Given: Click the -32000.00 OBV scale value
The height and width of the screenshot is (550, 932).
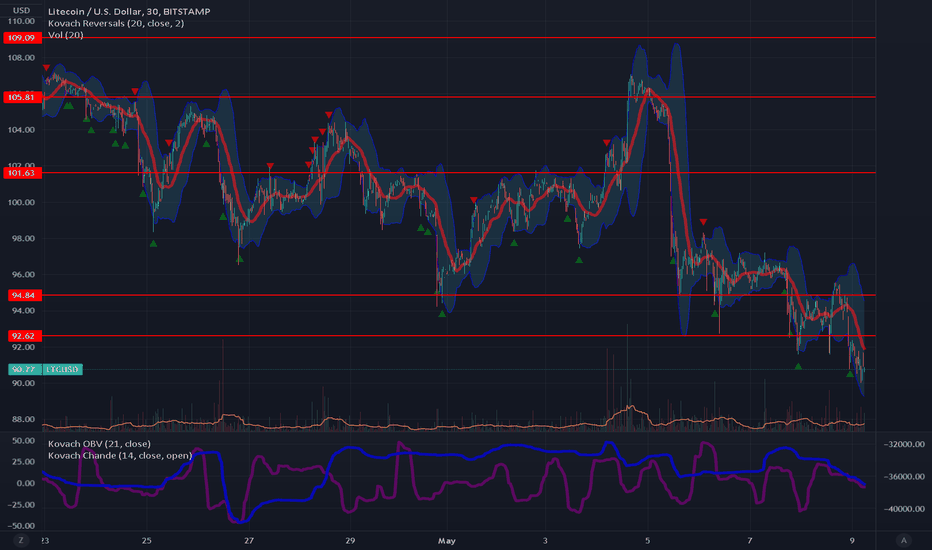Looking at the screenshot, I should pos(904,444).
